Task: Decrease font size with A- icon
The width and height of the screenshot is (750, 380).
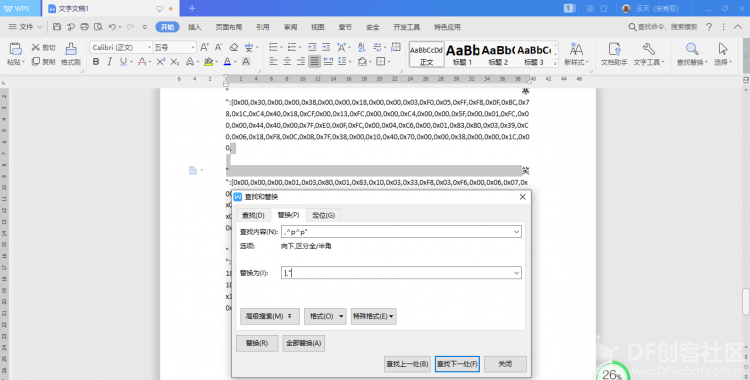Action: [x=219, y=47]
